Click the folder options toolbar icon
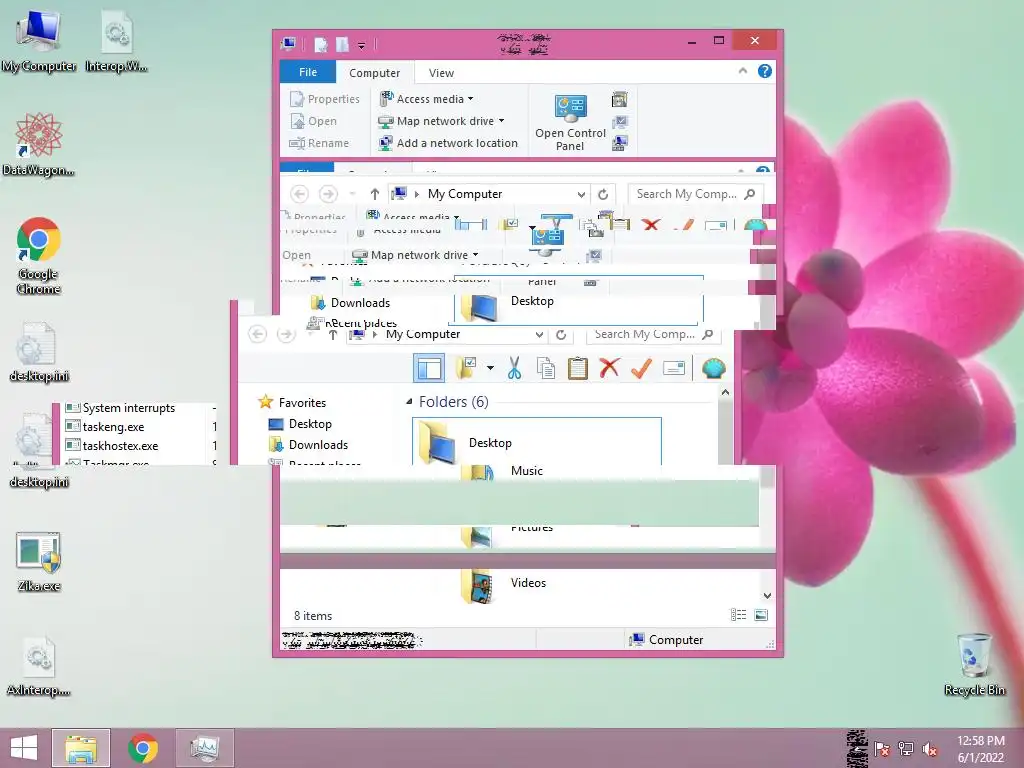Viewport: 1024px width, 768px height. pos(466,368)
